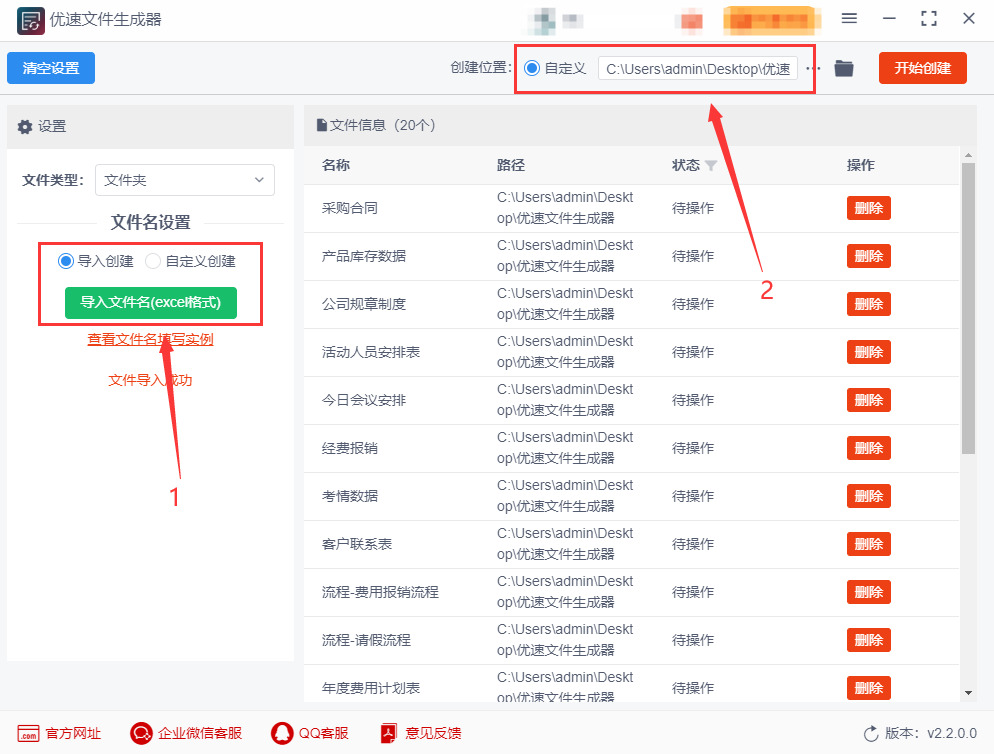Screen dimensions: 994x754
Task: Click the 文件导入成功 status message
Action: (x=150, y=380)
